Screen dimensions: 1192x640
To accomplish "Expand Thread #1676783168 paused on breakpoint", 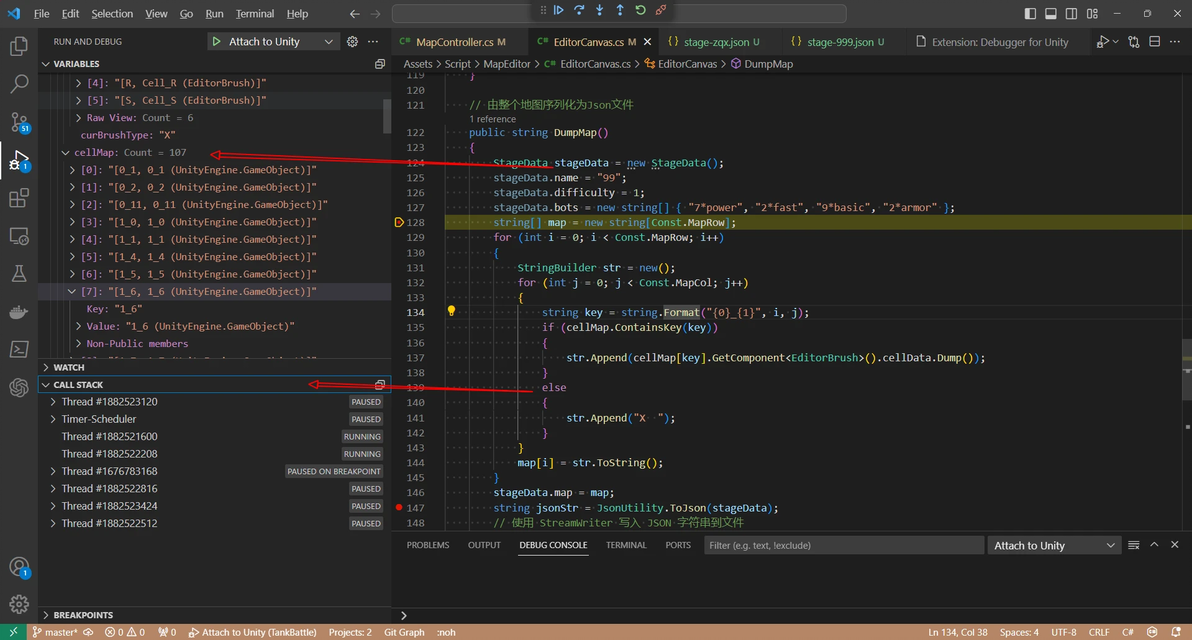I will pyautogui.click(x=53, y=471).
